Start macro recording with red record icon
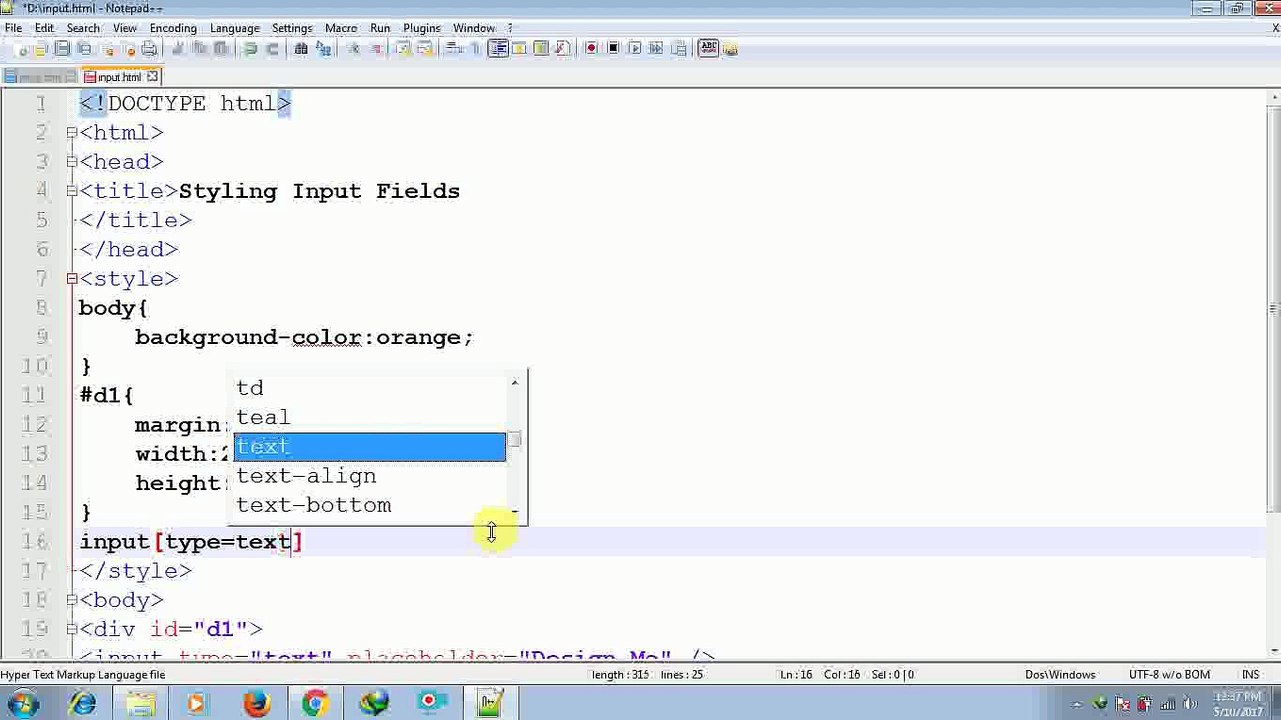 pos(591,48)
